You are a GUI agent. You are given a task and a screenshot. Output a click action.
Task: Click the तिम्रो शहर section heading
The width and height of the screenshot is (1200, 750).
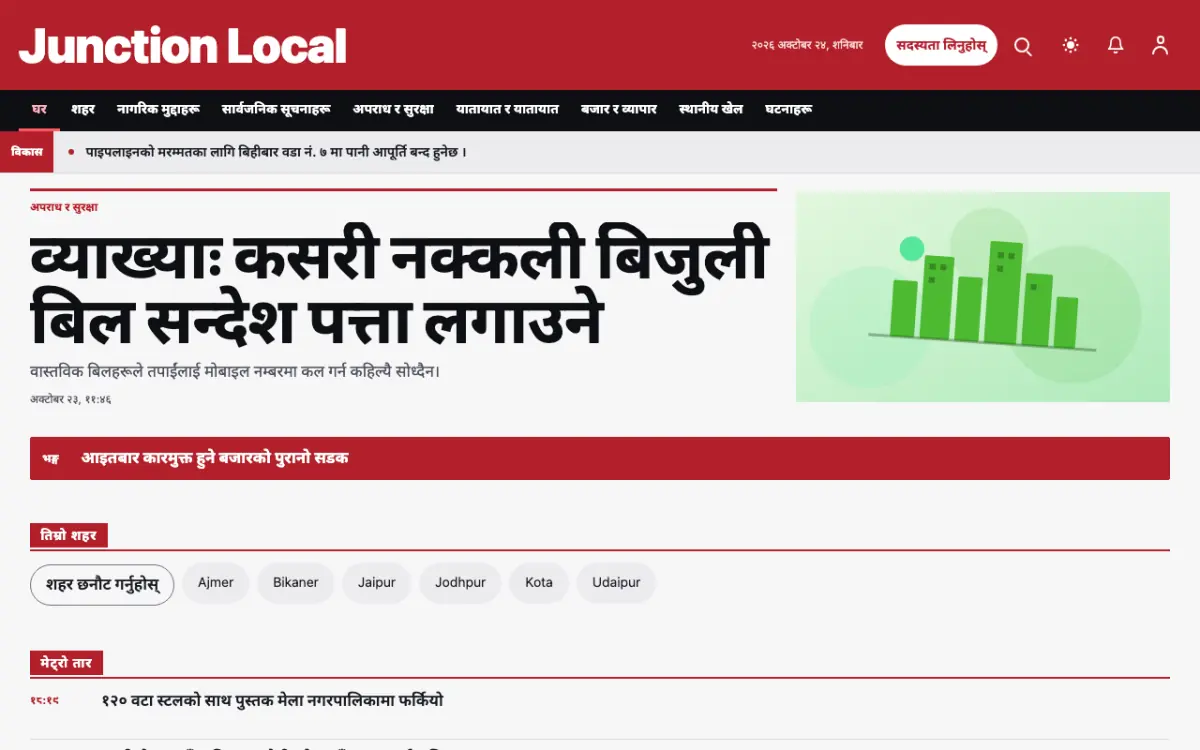click(x=69, y=535)
